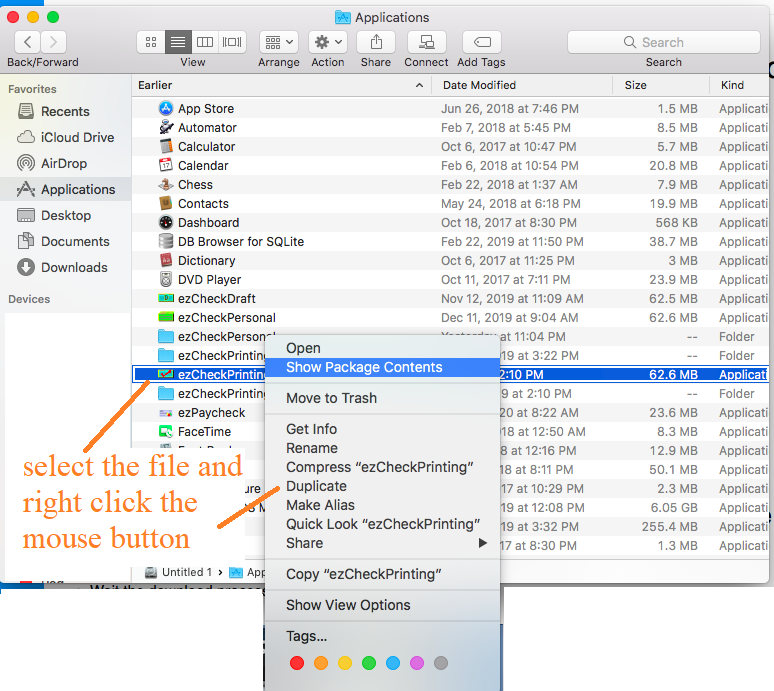Apply the red tag color
Screen dimensions: 774x691
click(x=296, y=663)
